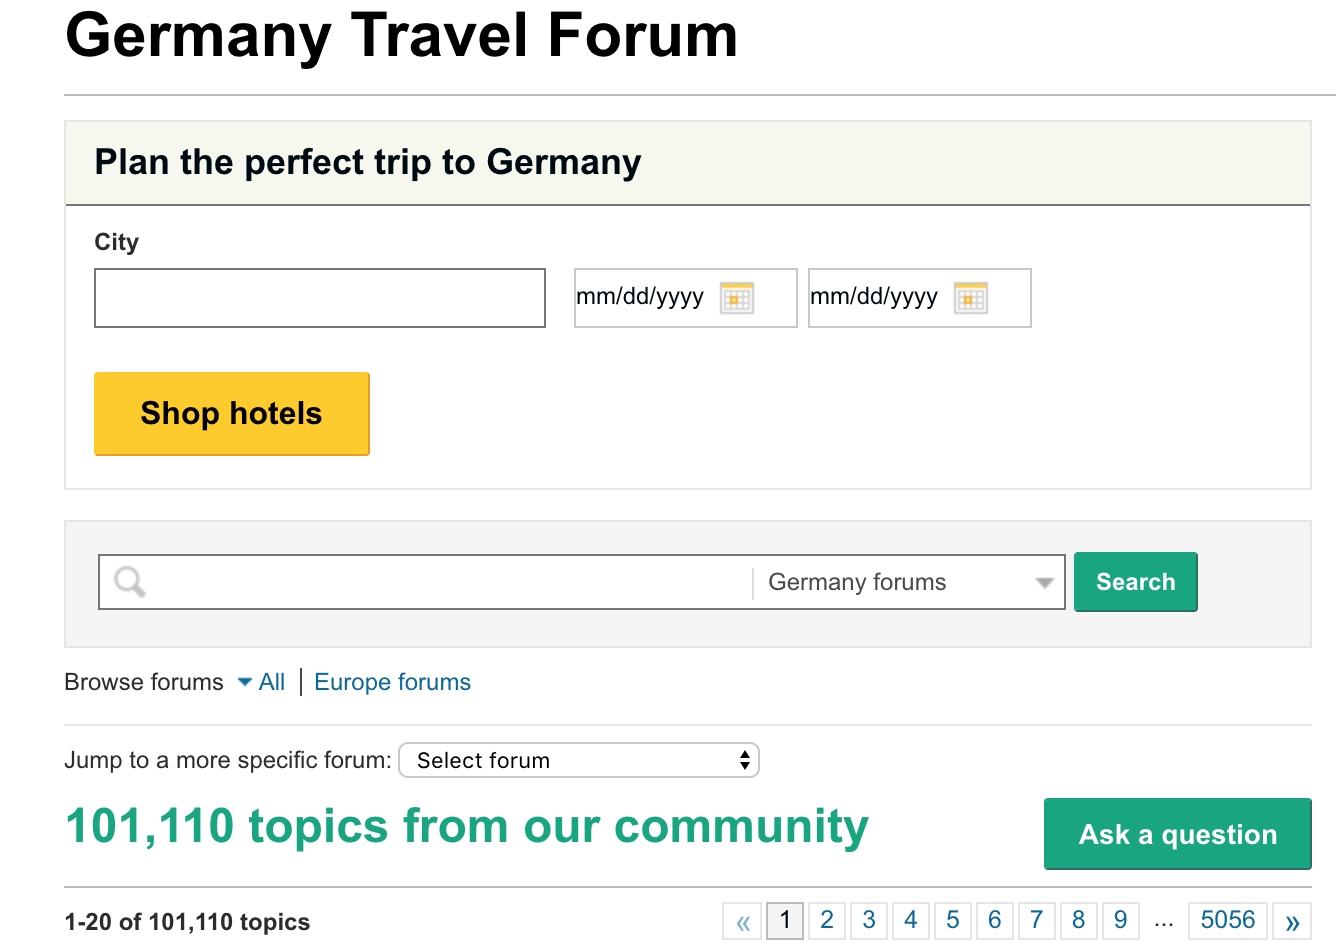Go to previous page with double-left arrow
The height and width of the screenshot is (950, 1336).
[x=743, y=921]
